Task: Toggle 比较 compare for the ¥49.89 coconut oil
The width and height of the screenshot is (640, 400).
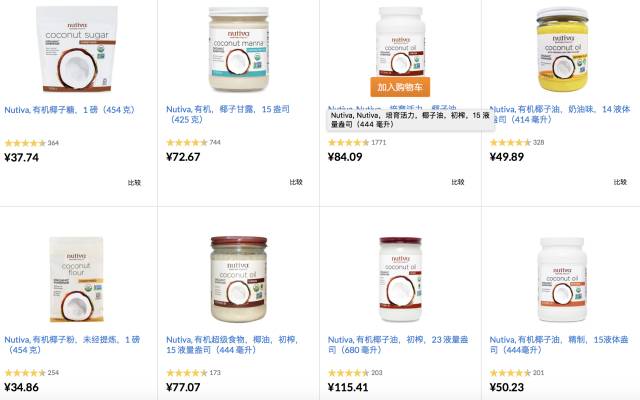Action: 620,182
